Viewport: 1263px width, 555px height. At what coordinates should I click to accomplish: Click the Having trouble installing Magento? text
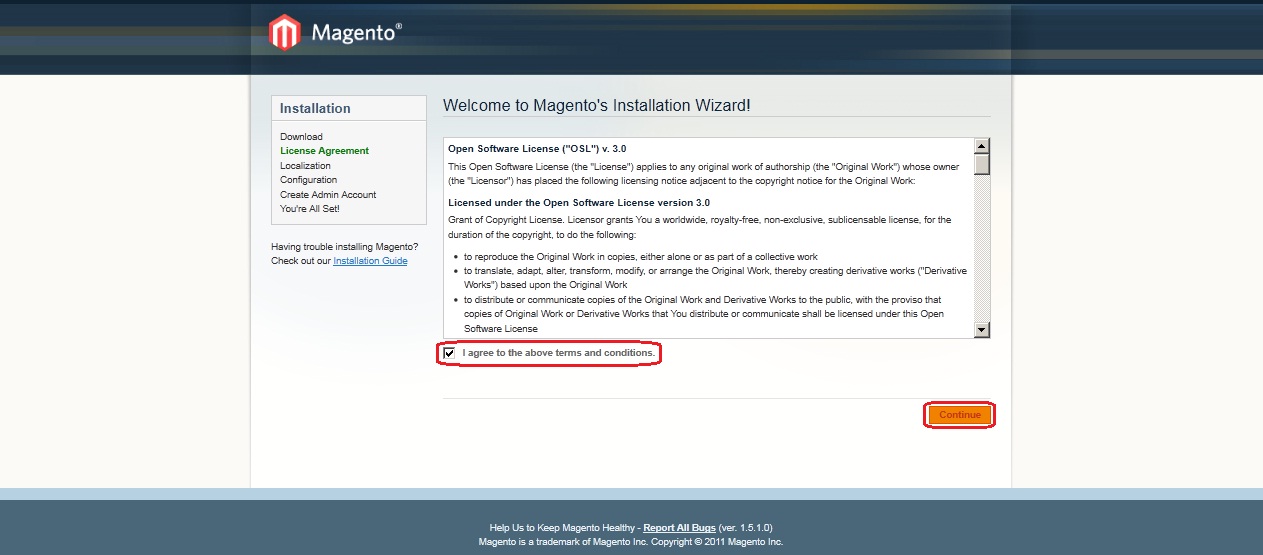coord(345,247)
